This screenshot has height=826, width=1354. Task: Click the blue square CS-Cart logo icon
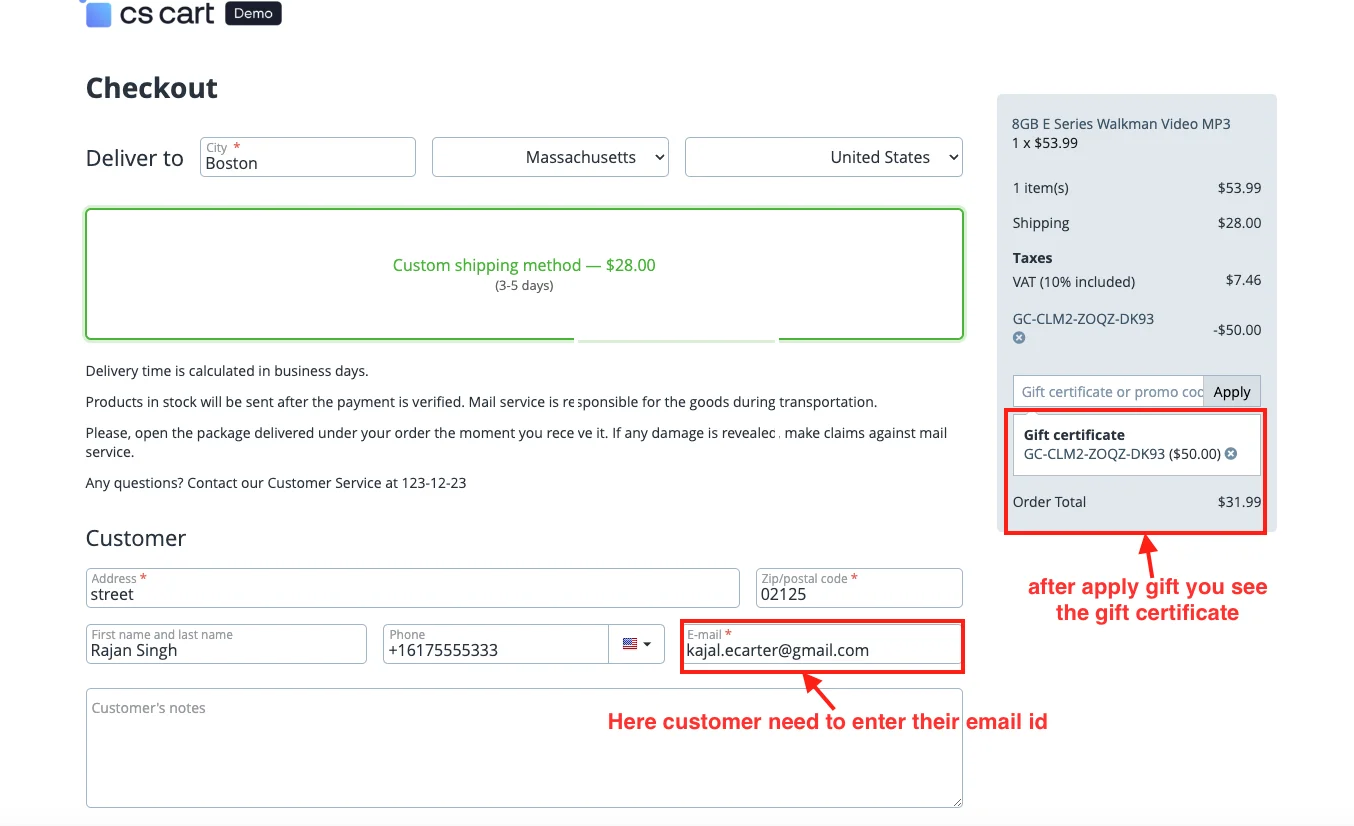coord(98,15)
